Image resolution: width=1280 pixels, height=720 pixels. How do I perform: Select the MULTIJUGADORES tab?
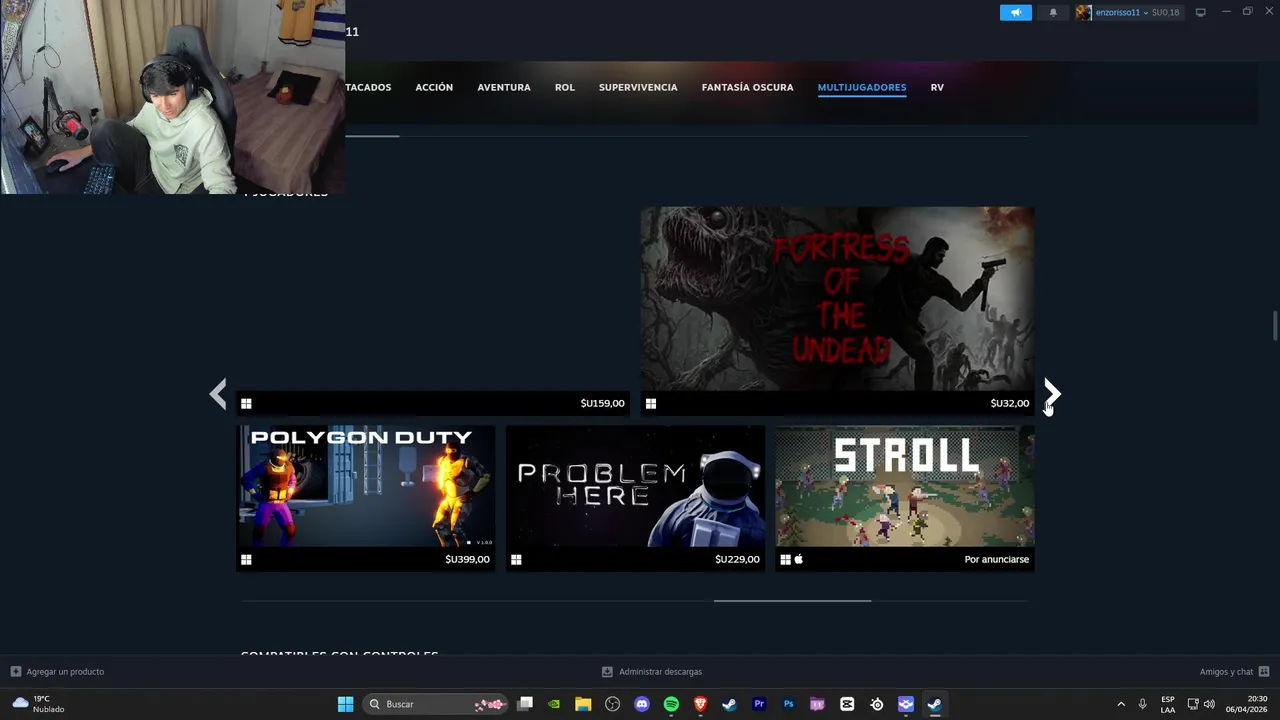tap(862, 87)
